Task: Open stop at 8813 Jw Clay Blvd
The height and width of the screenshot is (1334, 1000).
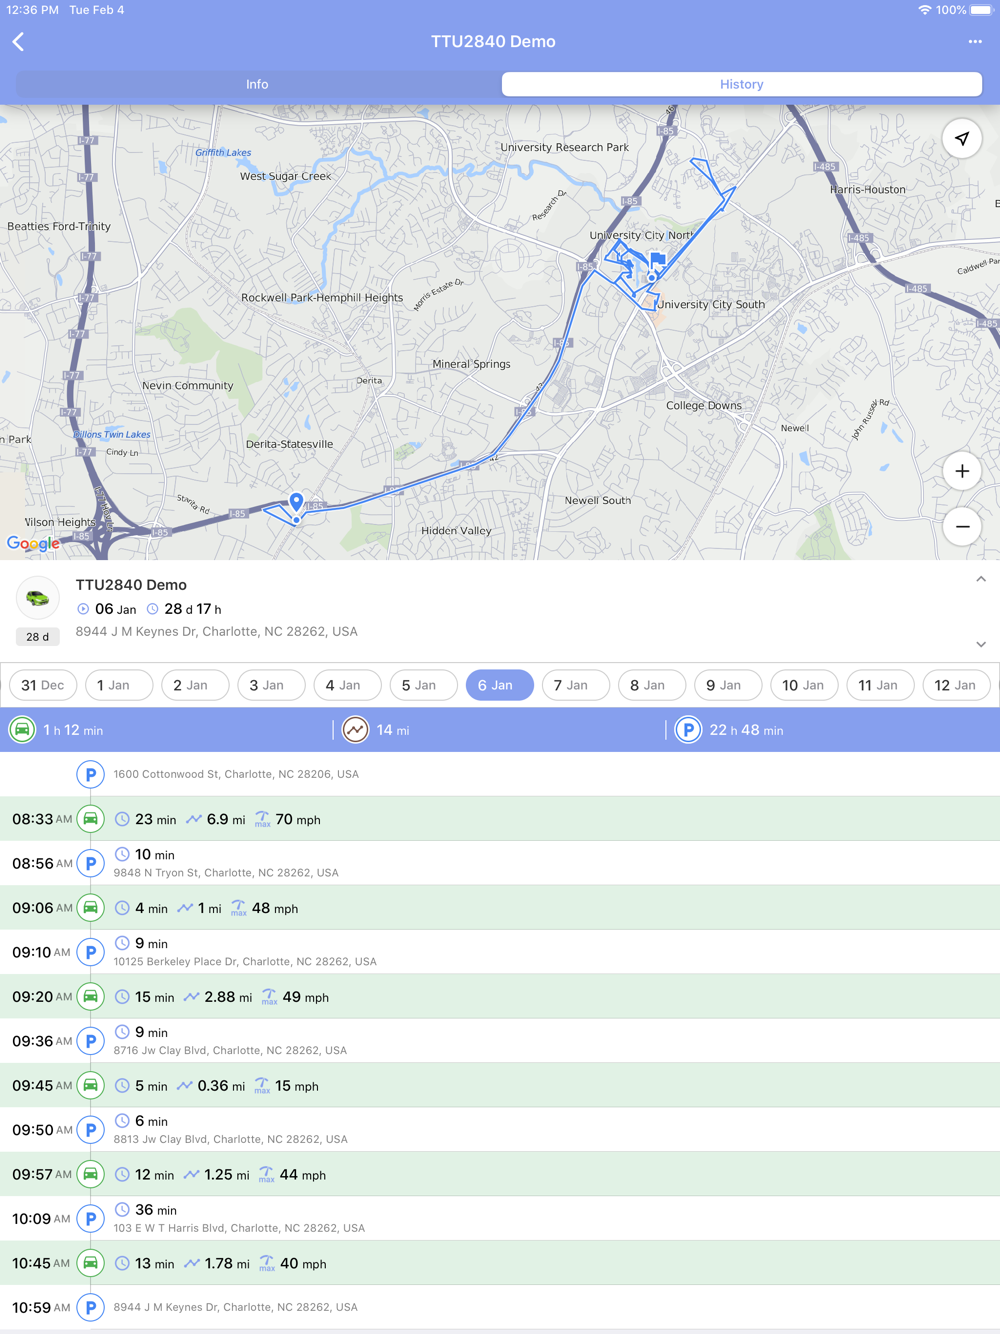Action: tap(500, 1130)
